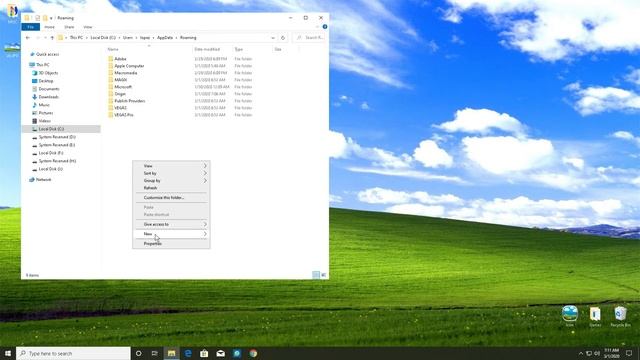Open Give access to submenu

(x=171, y=224)
